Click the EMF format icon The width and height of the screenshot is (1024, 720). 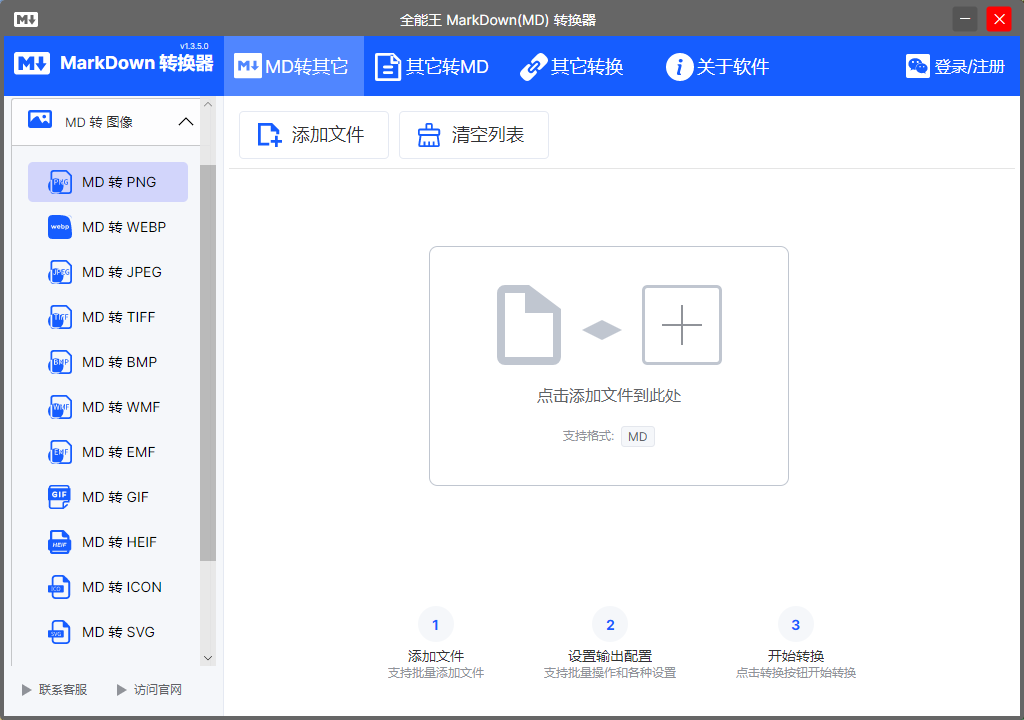(x=60, y=453)
